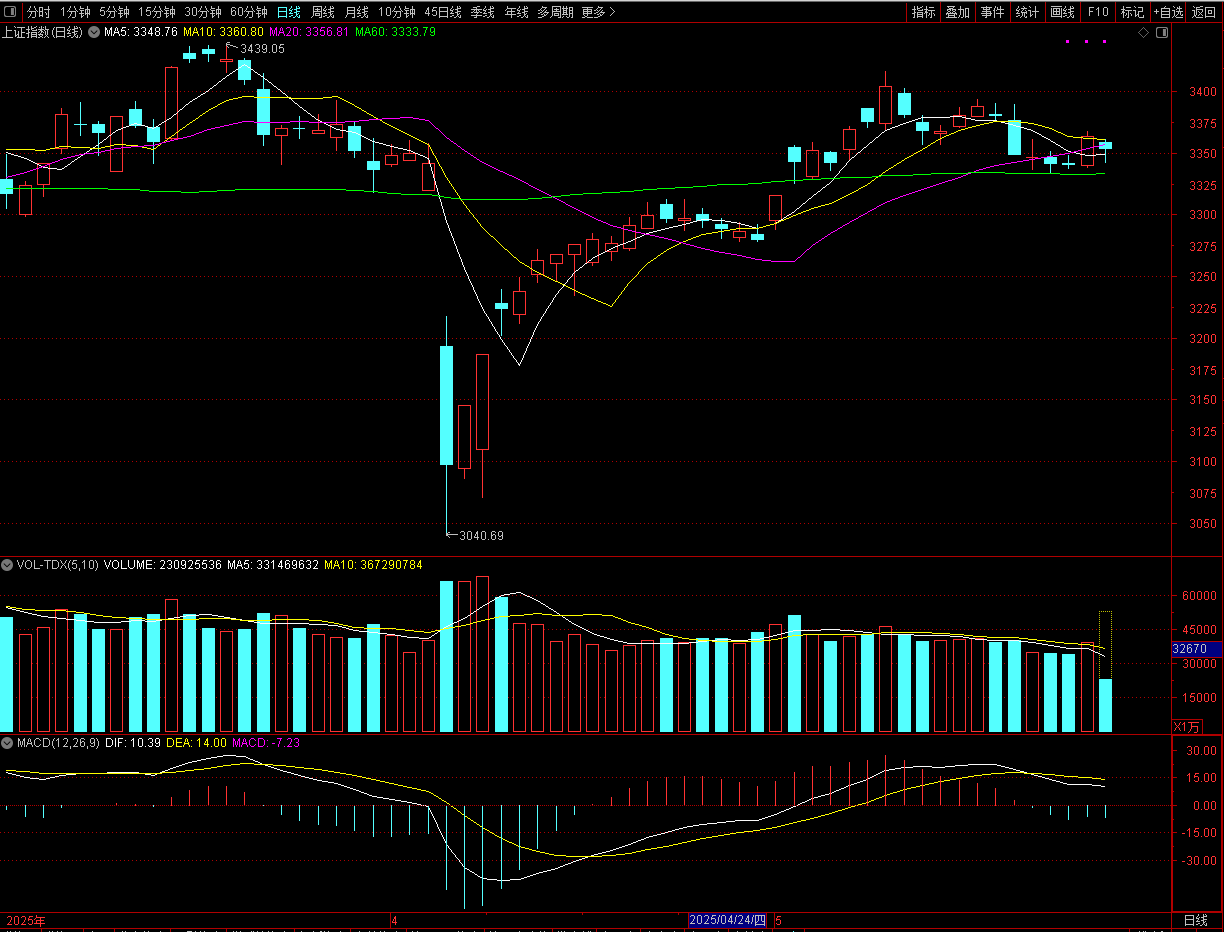
Task: Click the 60000 volume axis label
Action: [1201, 596]
